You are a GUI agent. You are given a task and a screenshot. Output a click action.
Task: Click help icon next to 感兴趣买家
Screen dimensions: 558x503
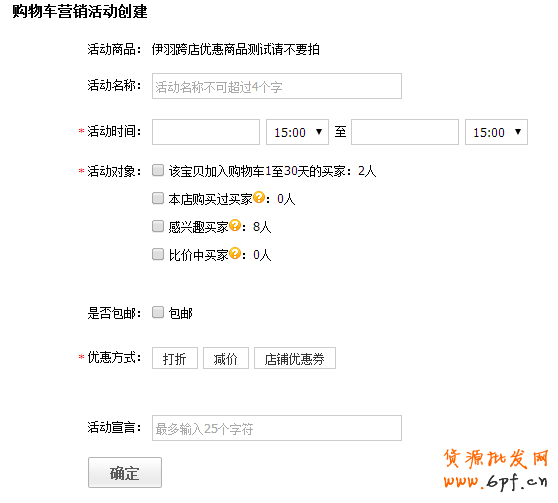pos(235,225)
